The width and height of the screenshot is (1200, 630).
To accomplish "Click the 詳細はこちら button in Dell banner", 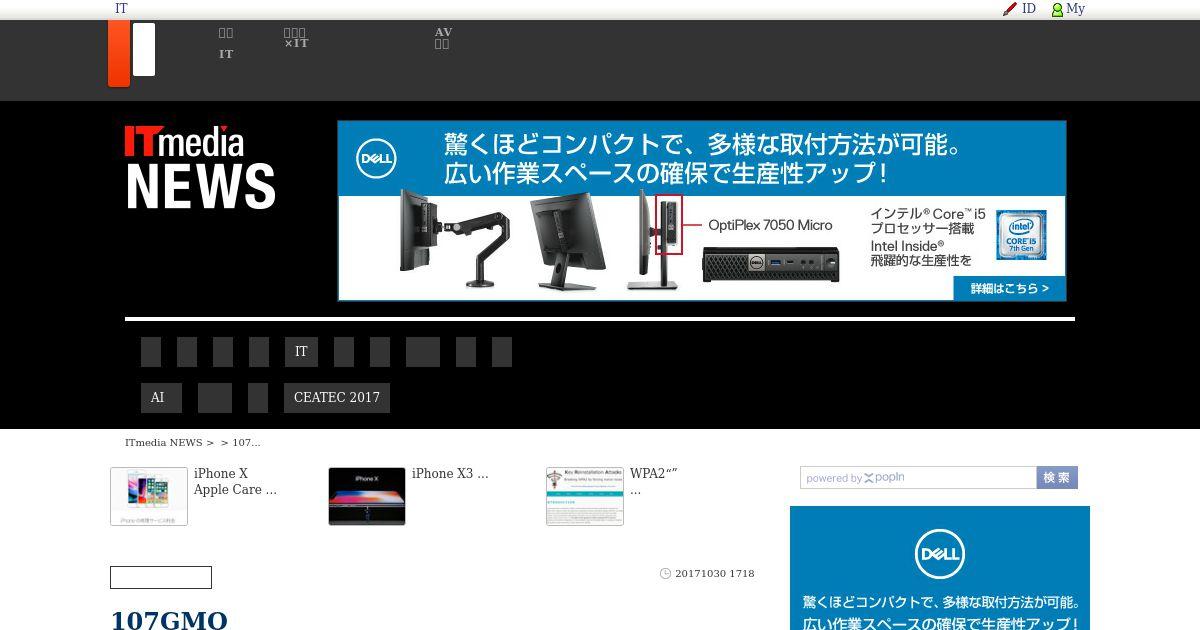I will [1008, 288].
